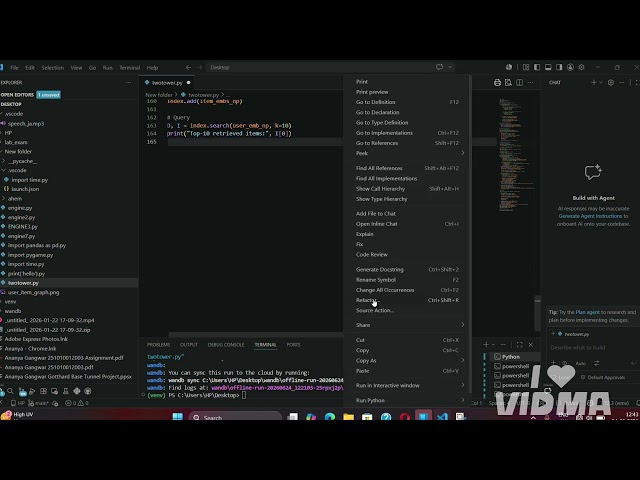
Task: Click Refactor... in context menu
Action: pos(407,300)
